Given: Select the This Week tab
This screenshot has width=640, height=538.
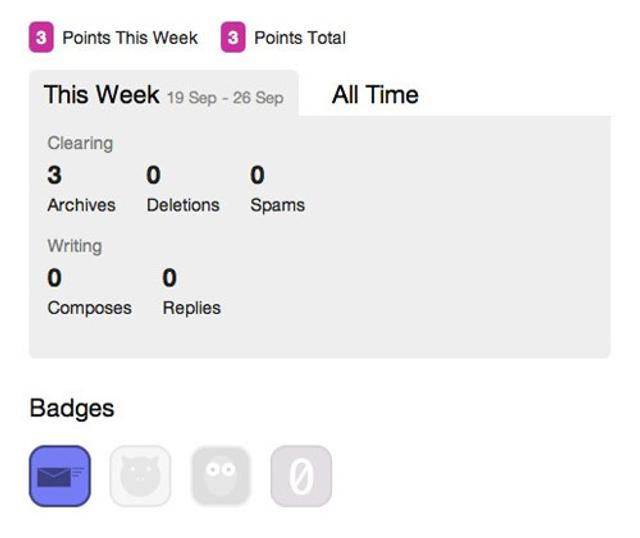Looking at the screenshot, I should (101, 95).
